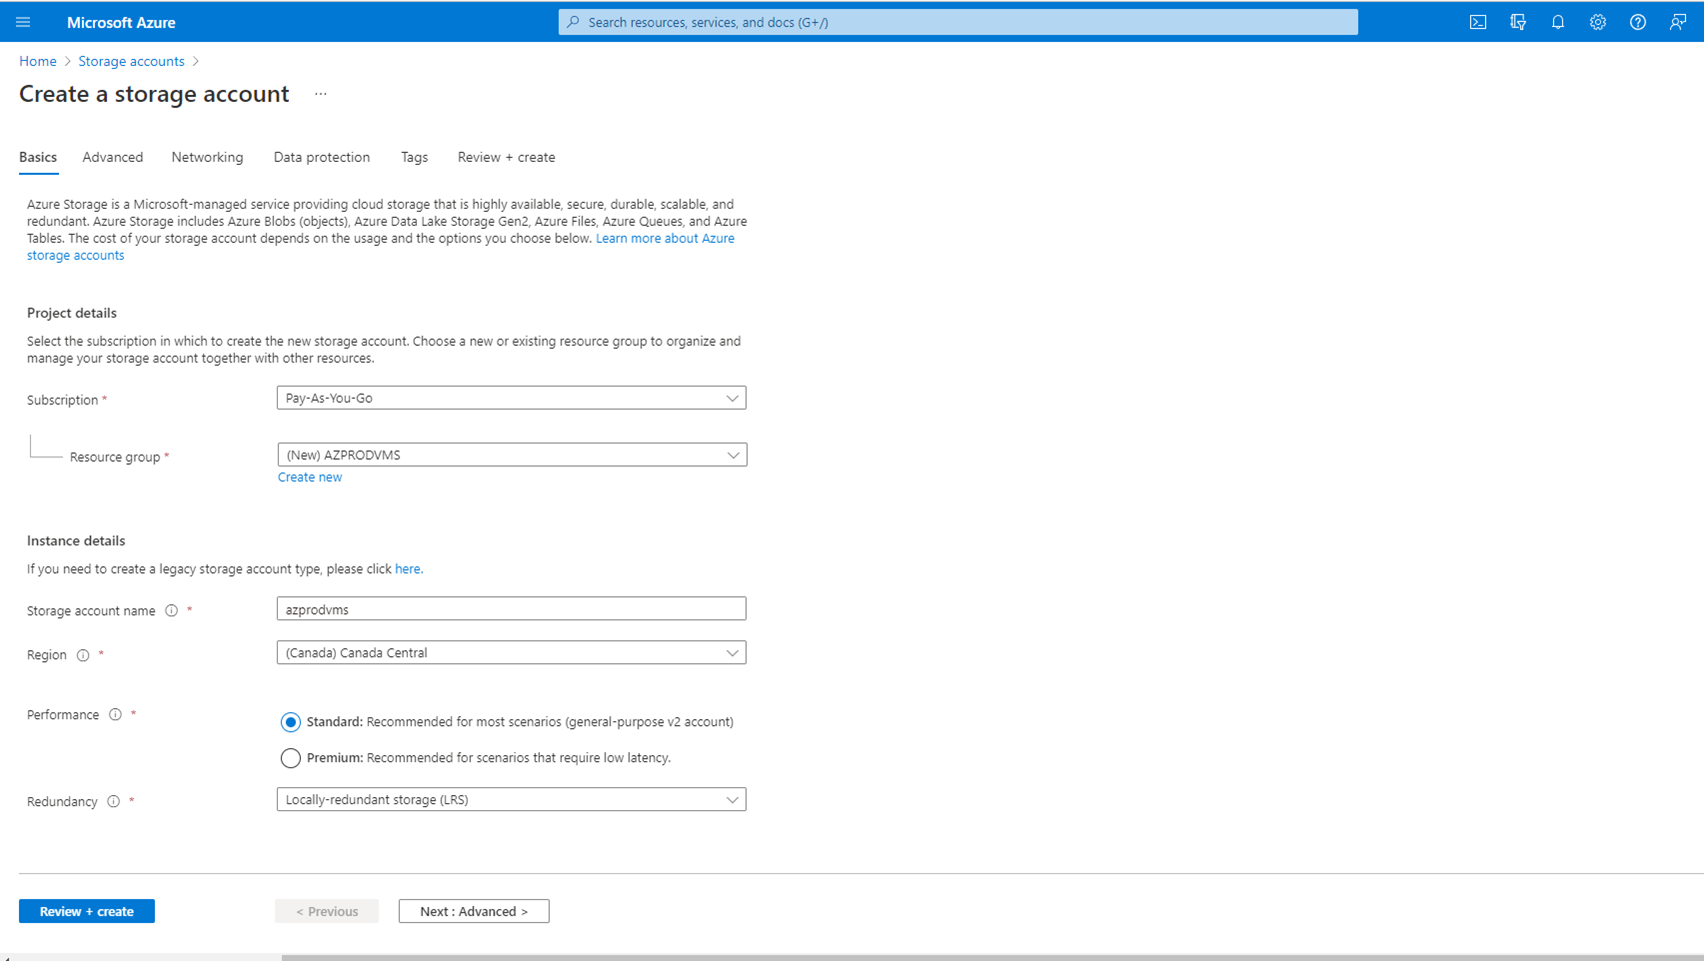Click the Previous button

coord(327,911)
